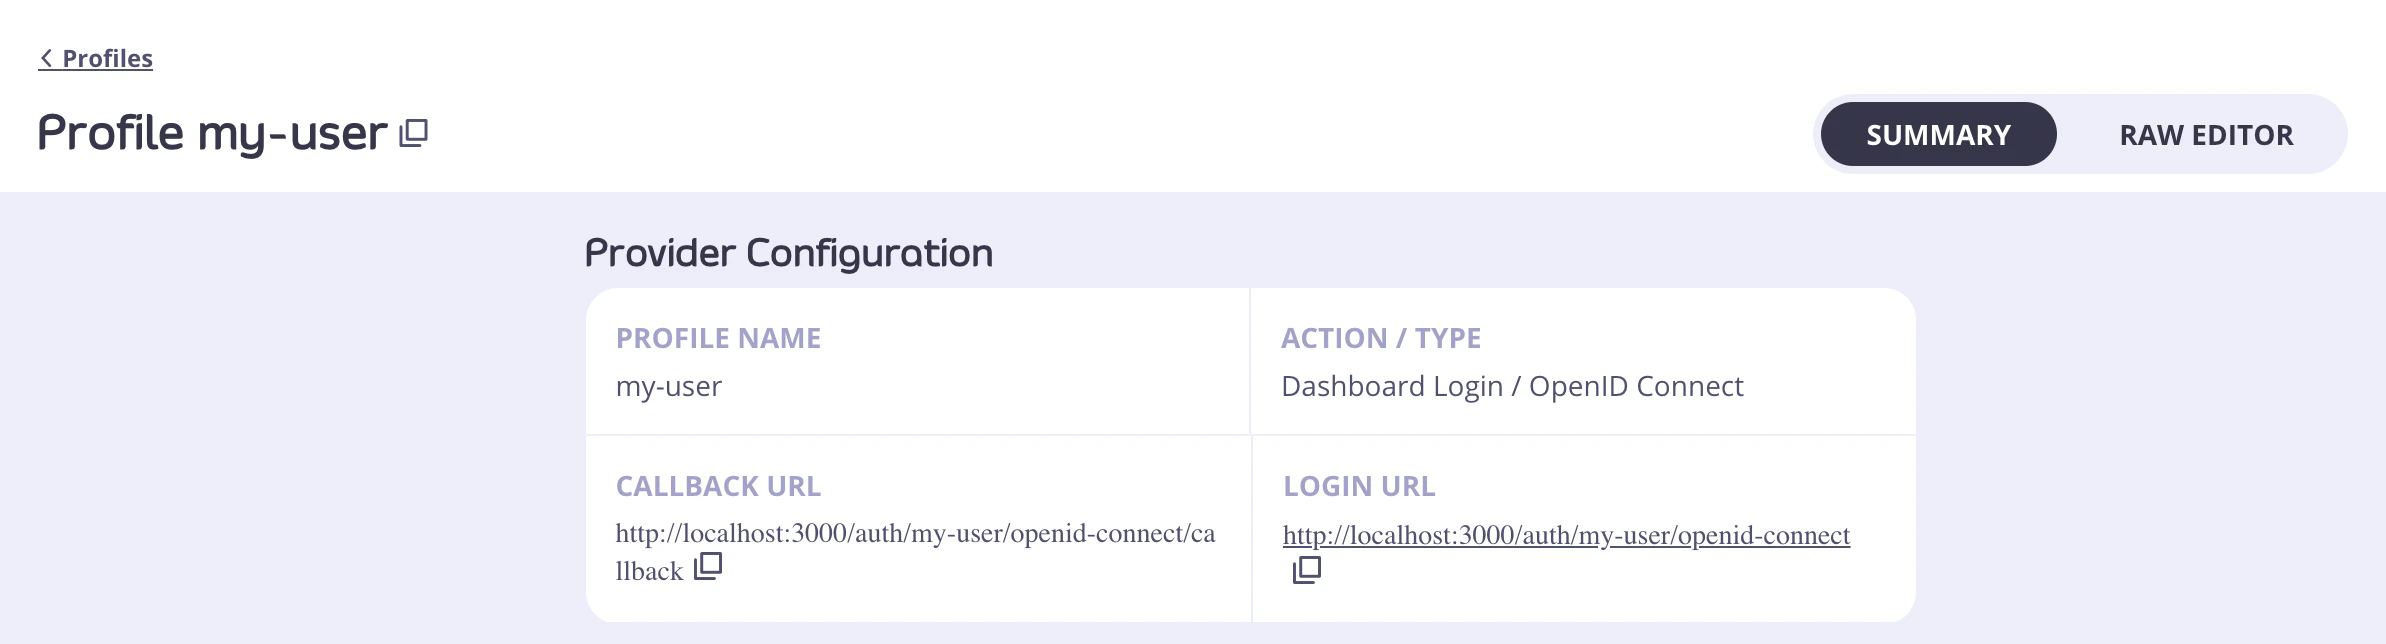Toggle back to SUMMARY view

click(1937, 133)
